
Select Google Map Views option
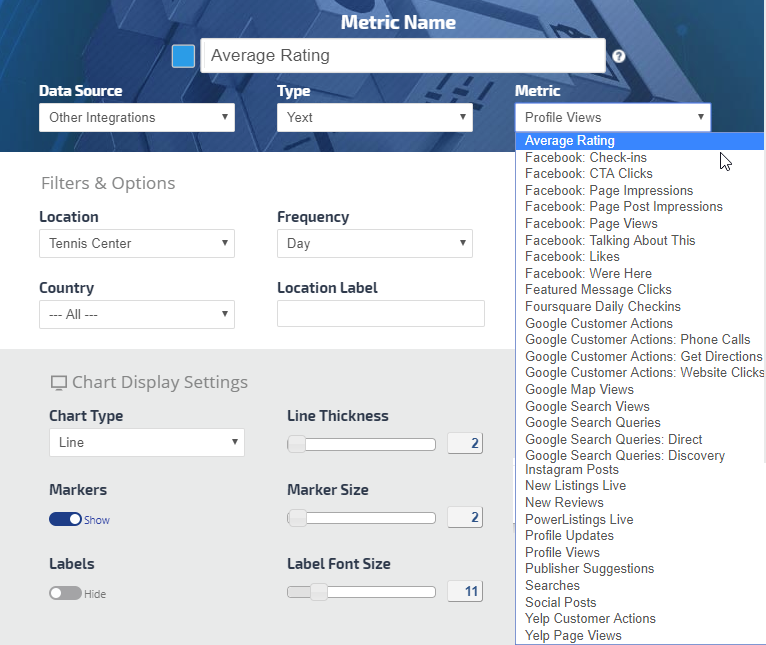[x=579, y=390]
